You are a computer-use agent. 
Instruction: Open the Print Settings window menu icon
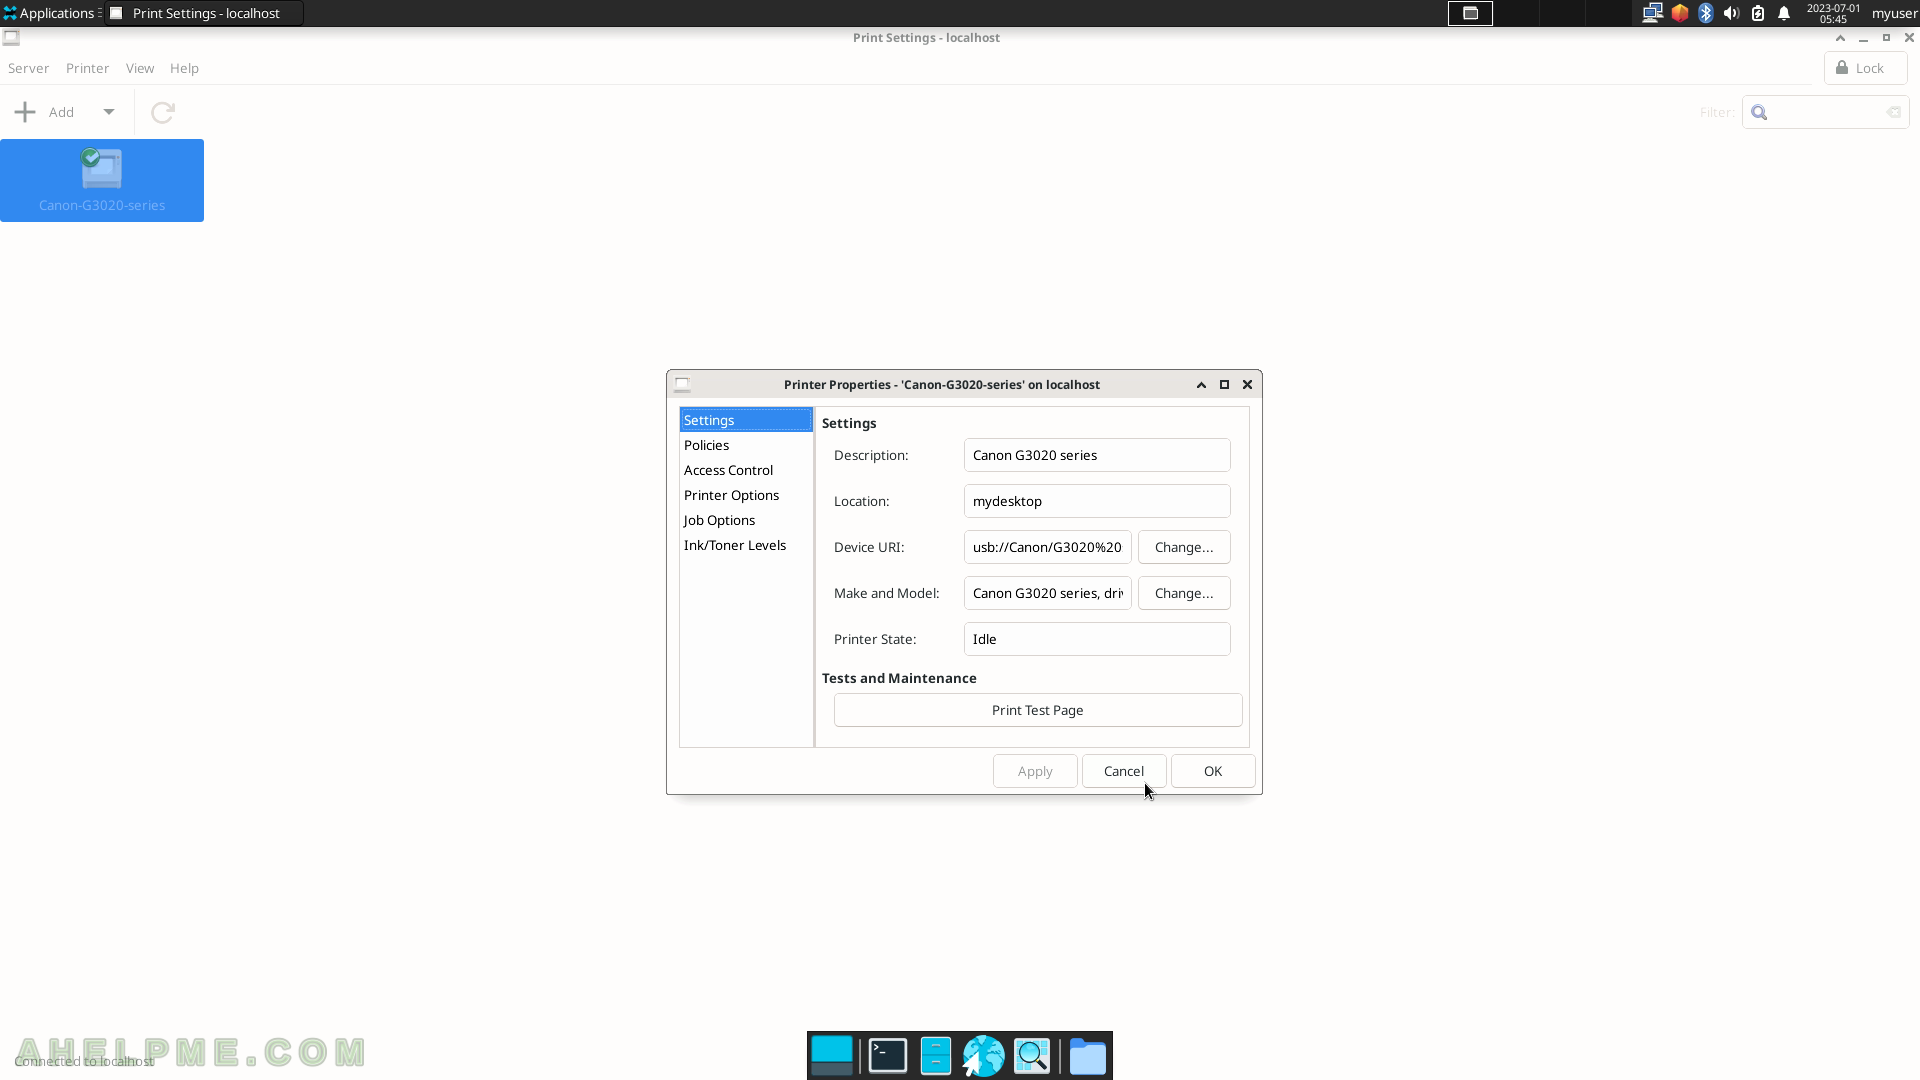pyautogui.click(x=11, y=38)
